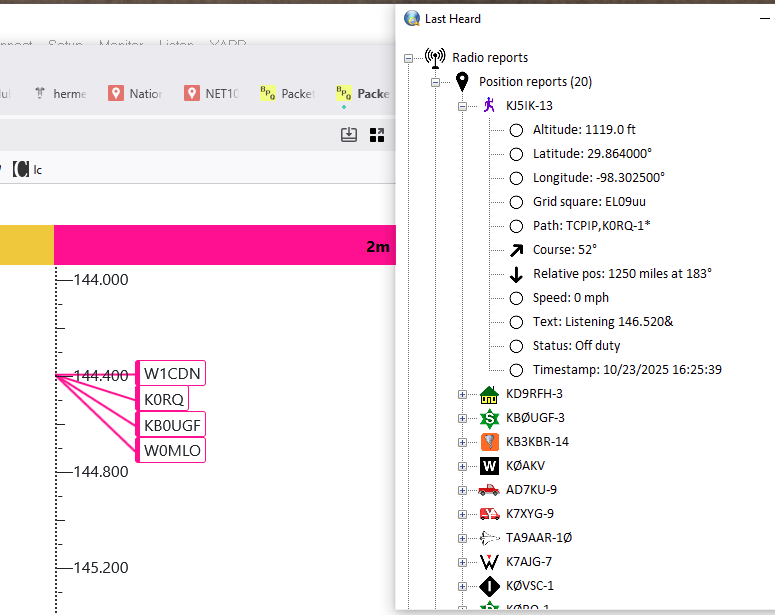Click the W1CDN callsign label
The height and width of the screenshot is (615, 775).
[172, 374]
